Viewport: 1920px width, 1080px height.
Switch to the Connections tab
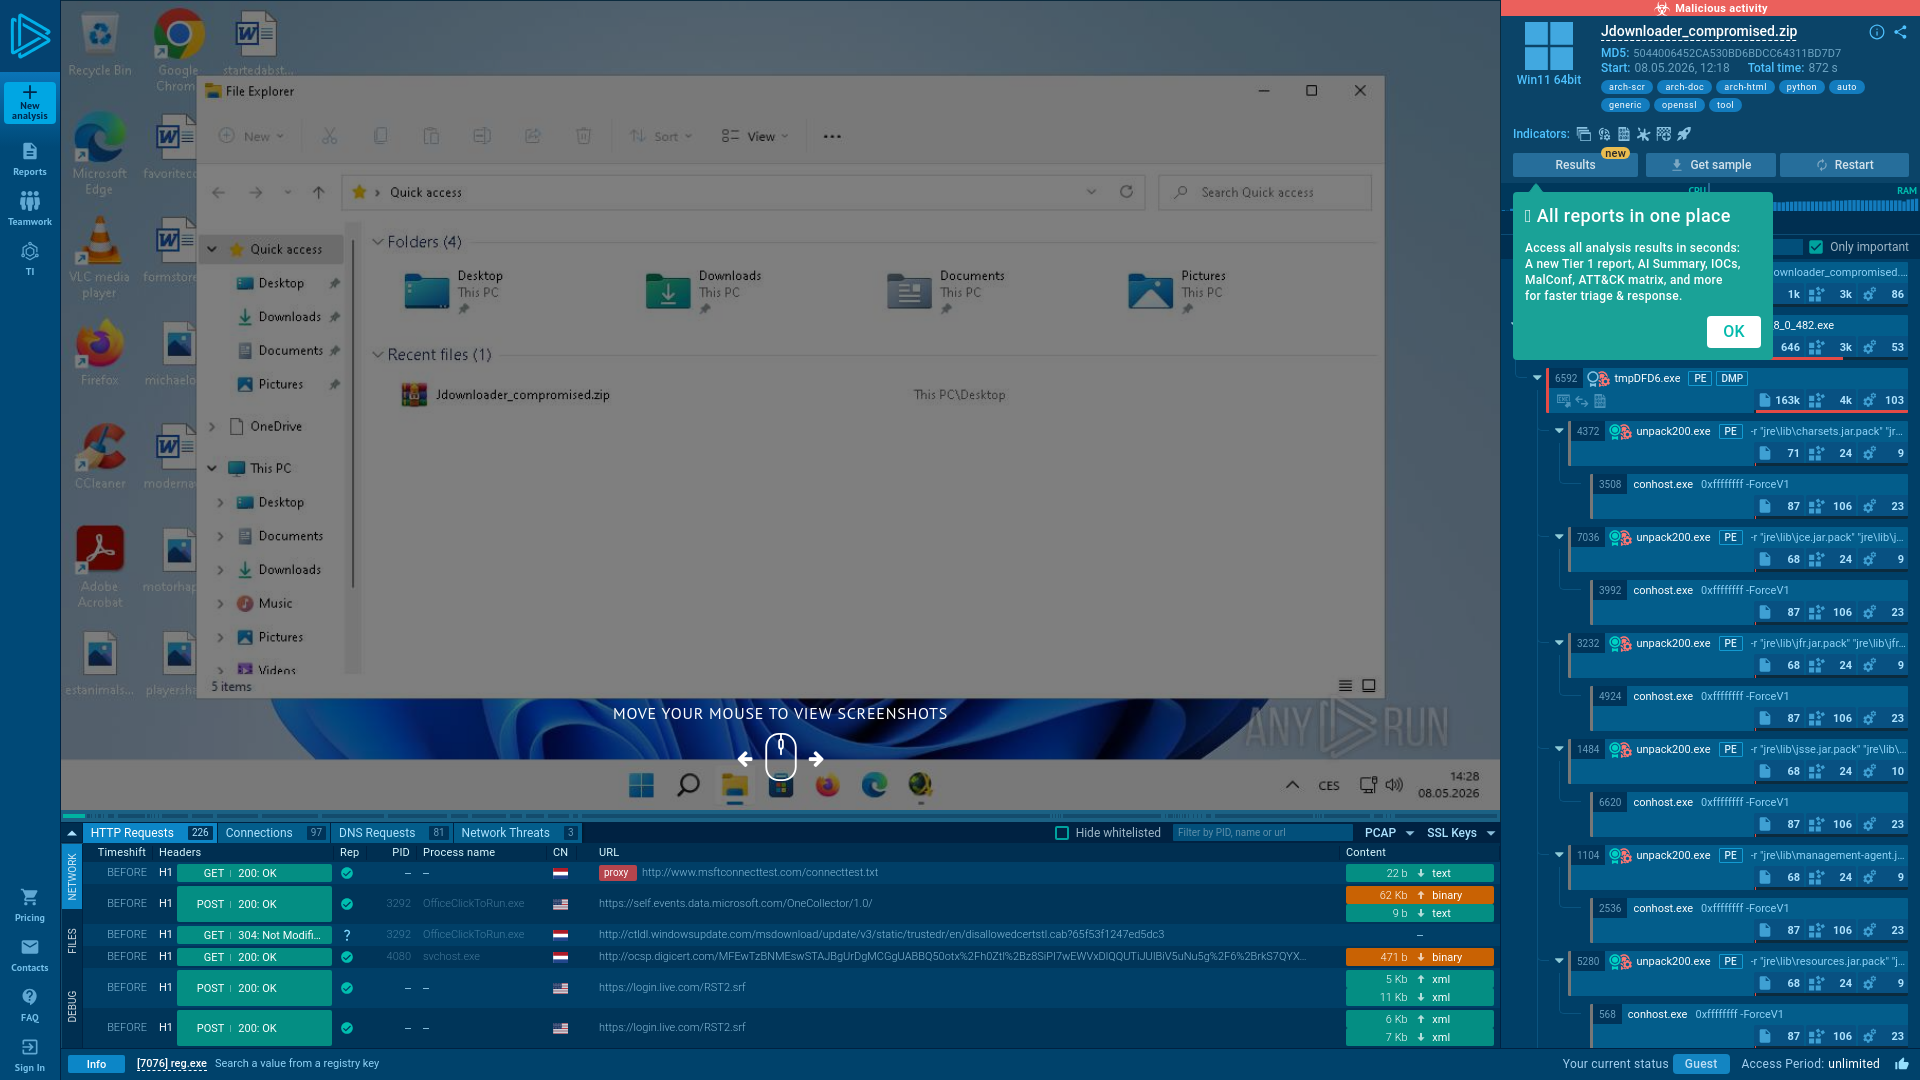click(x=274, y=833)
